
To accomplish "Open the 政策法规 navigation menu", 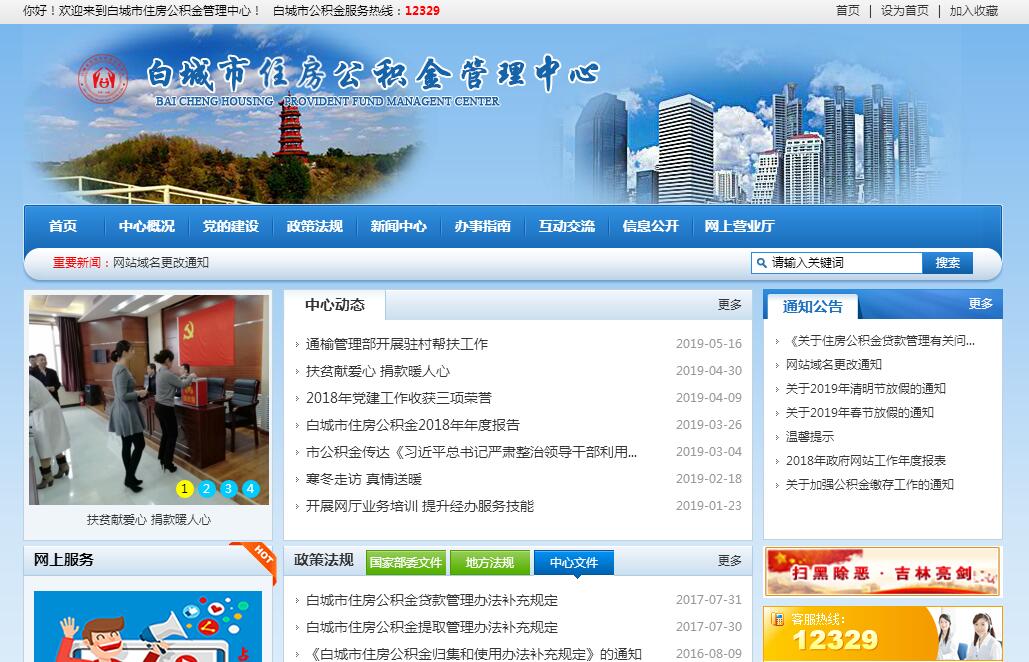I will (x=314, y=226).
